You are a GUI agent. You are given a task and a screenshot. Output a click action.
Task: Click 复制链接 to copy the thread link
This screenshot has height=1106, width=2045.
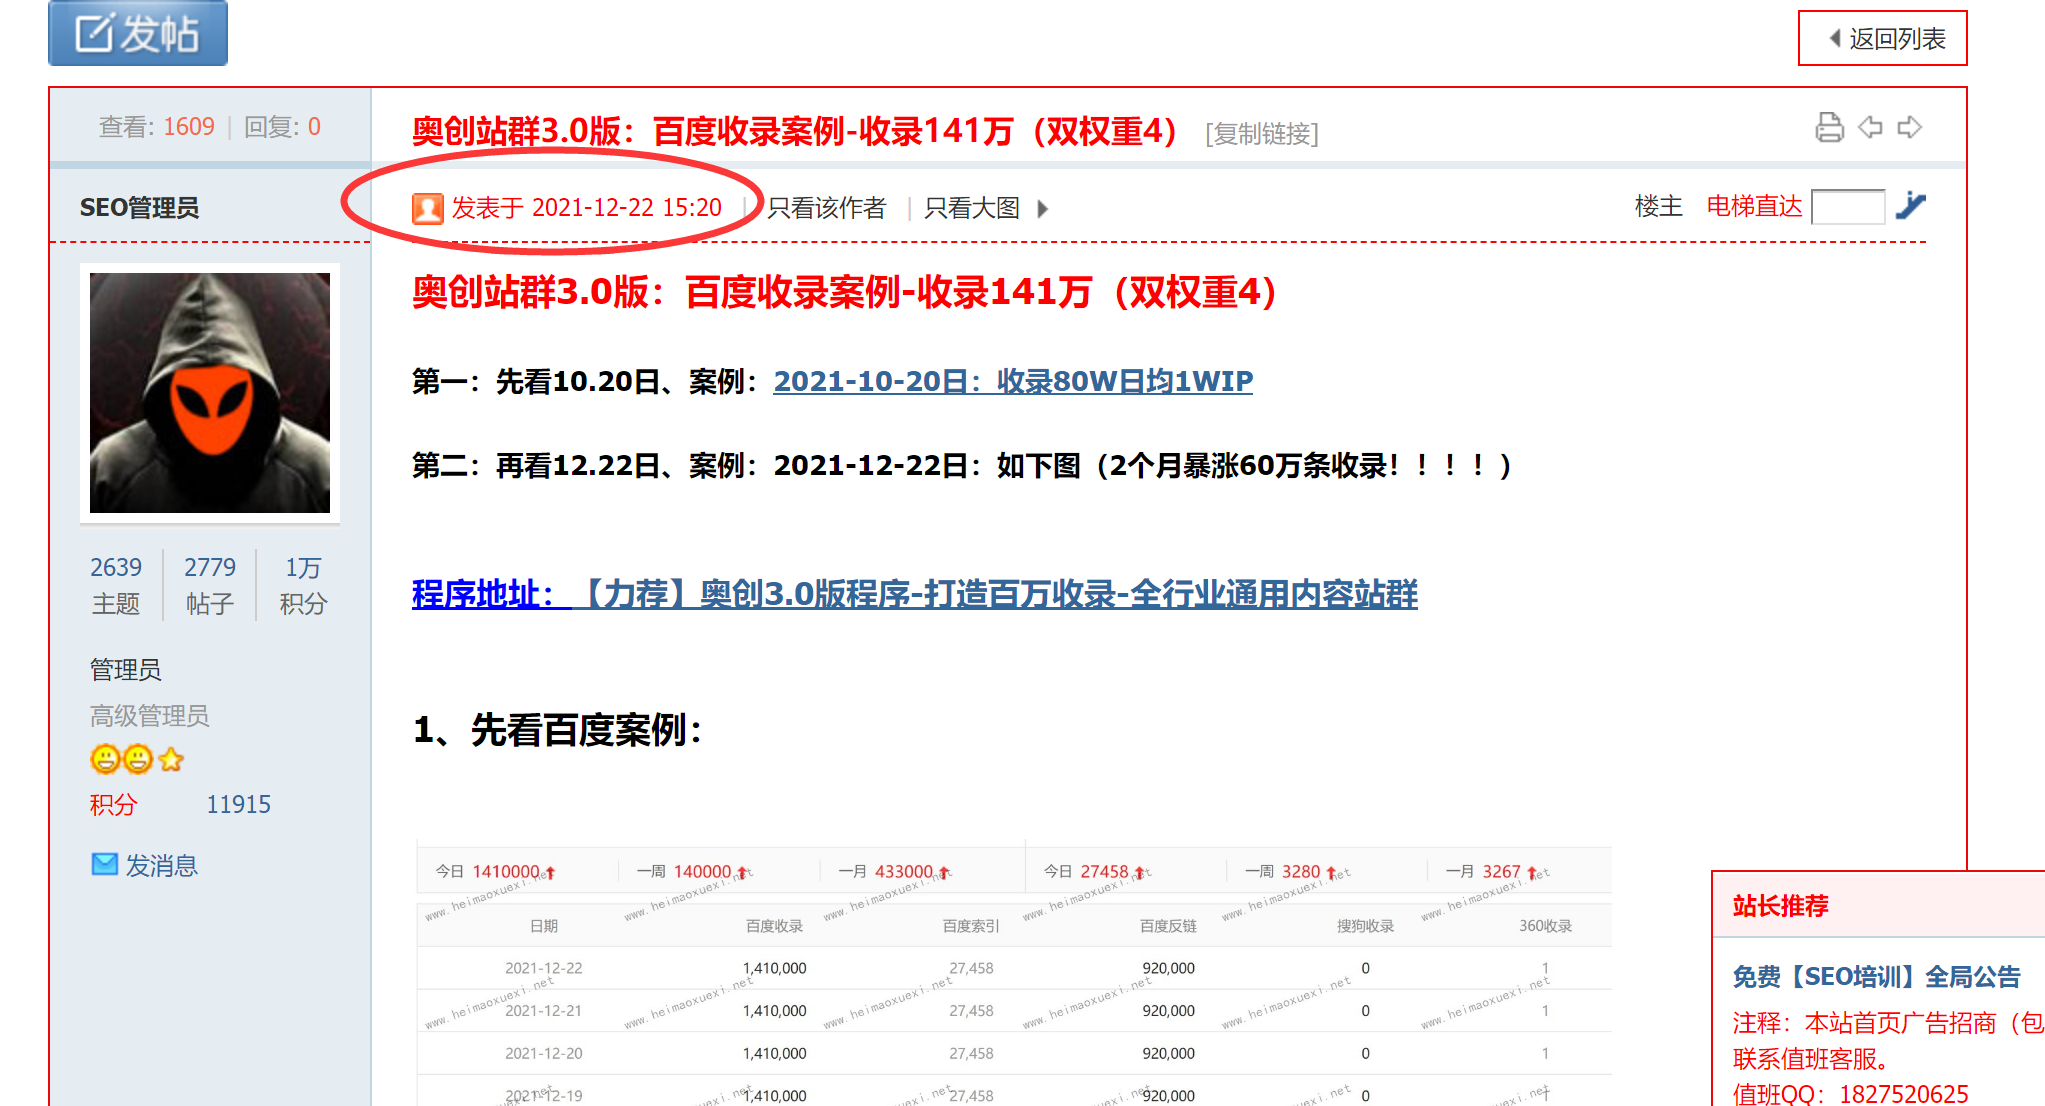[1262, 135]
